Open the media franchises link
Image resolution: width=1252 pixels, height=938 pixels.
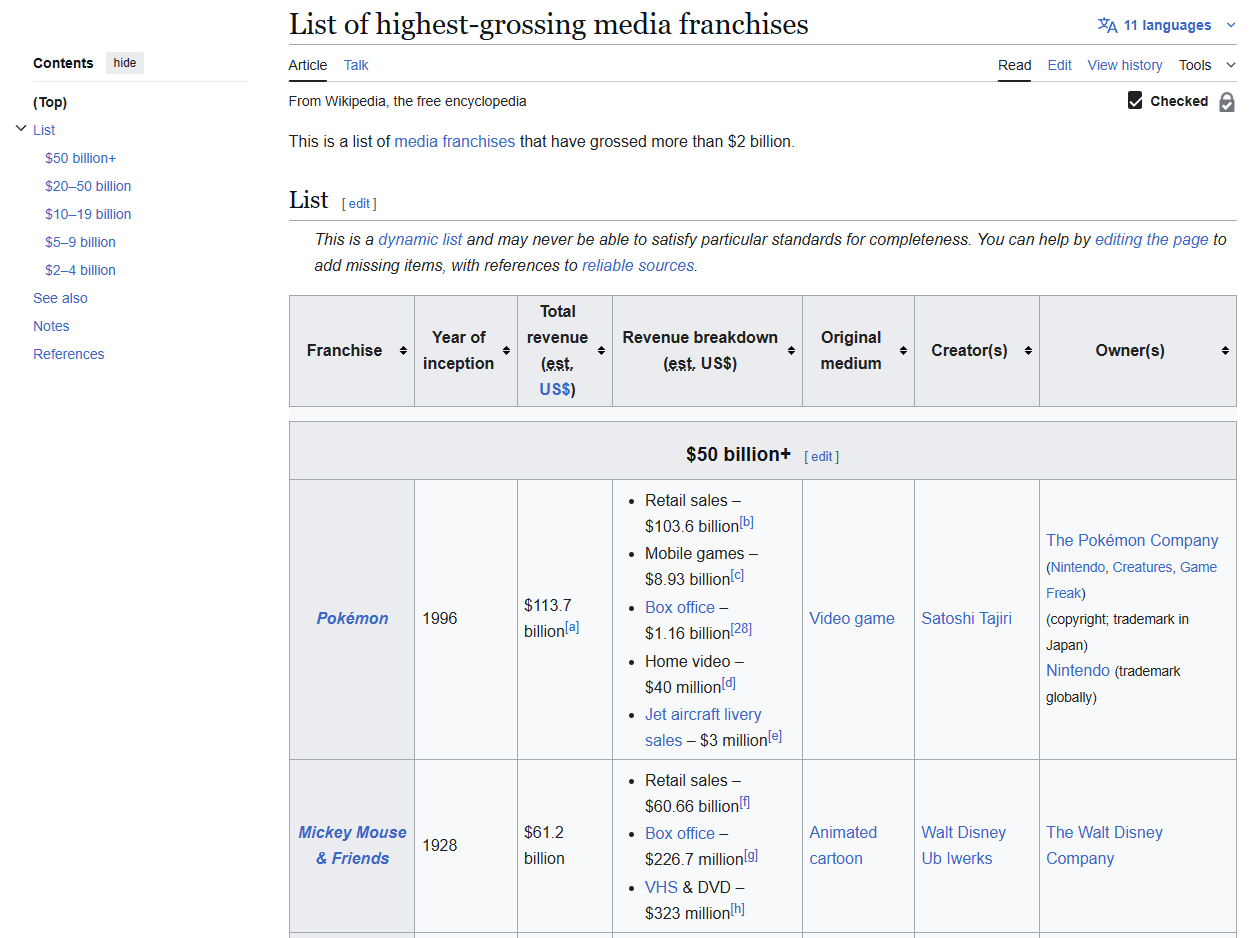455,141
